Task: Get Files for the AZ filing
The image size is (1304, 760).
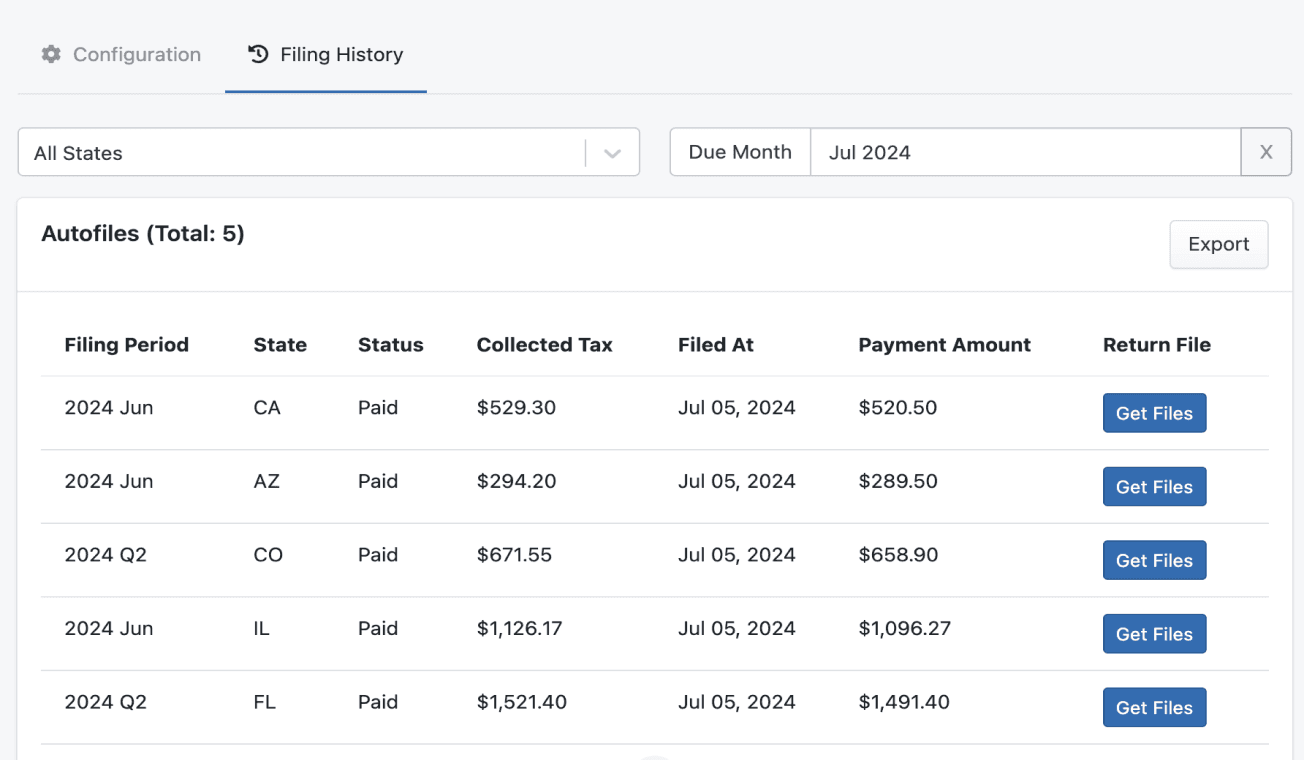Action: point(1154,487)
